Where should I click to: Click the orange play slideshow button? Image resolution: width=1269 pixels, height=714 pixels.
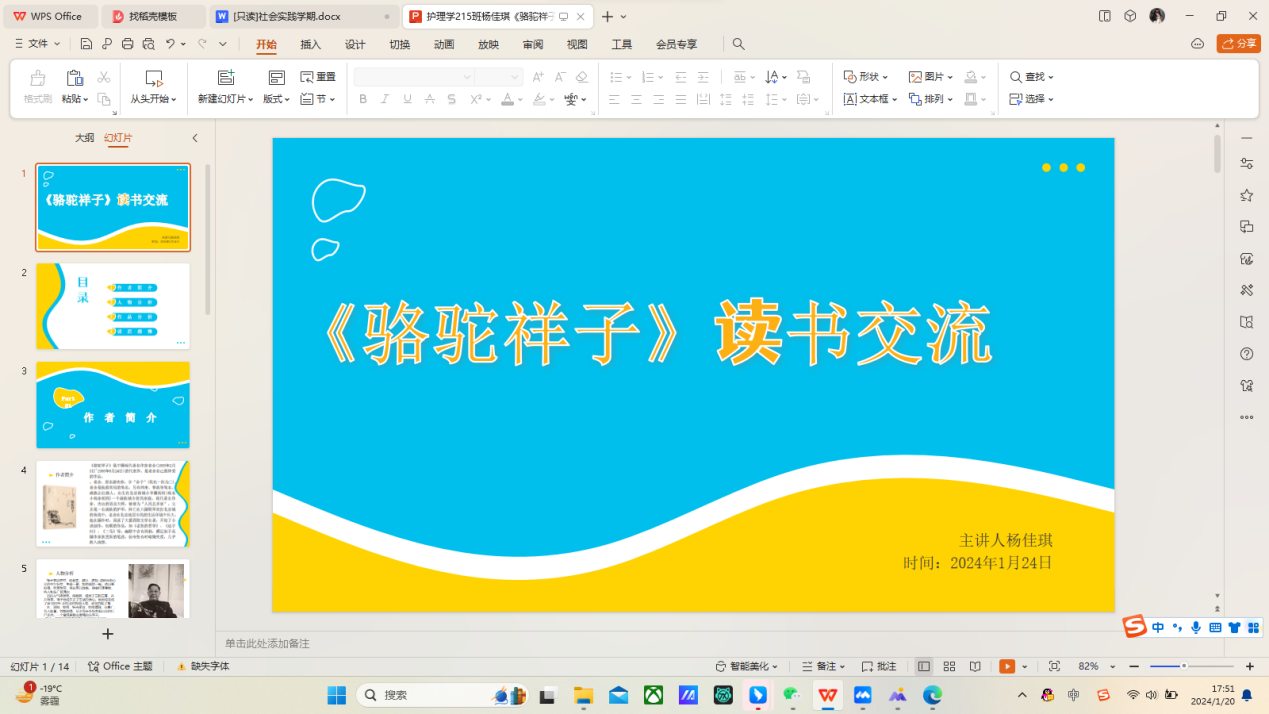click(x=1007, y=666)
